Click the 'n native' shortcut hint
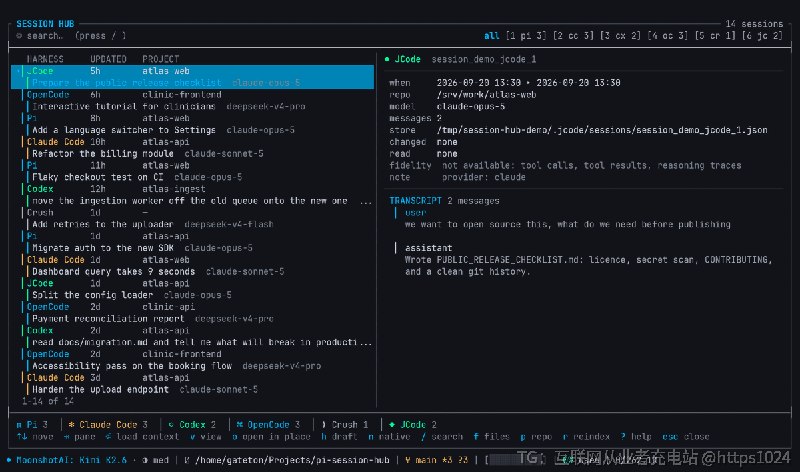 (389, 437)
